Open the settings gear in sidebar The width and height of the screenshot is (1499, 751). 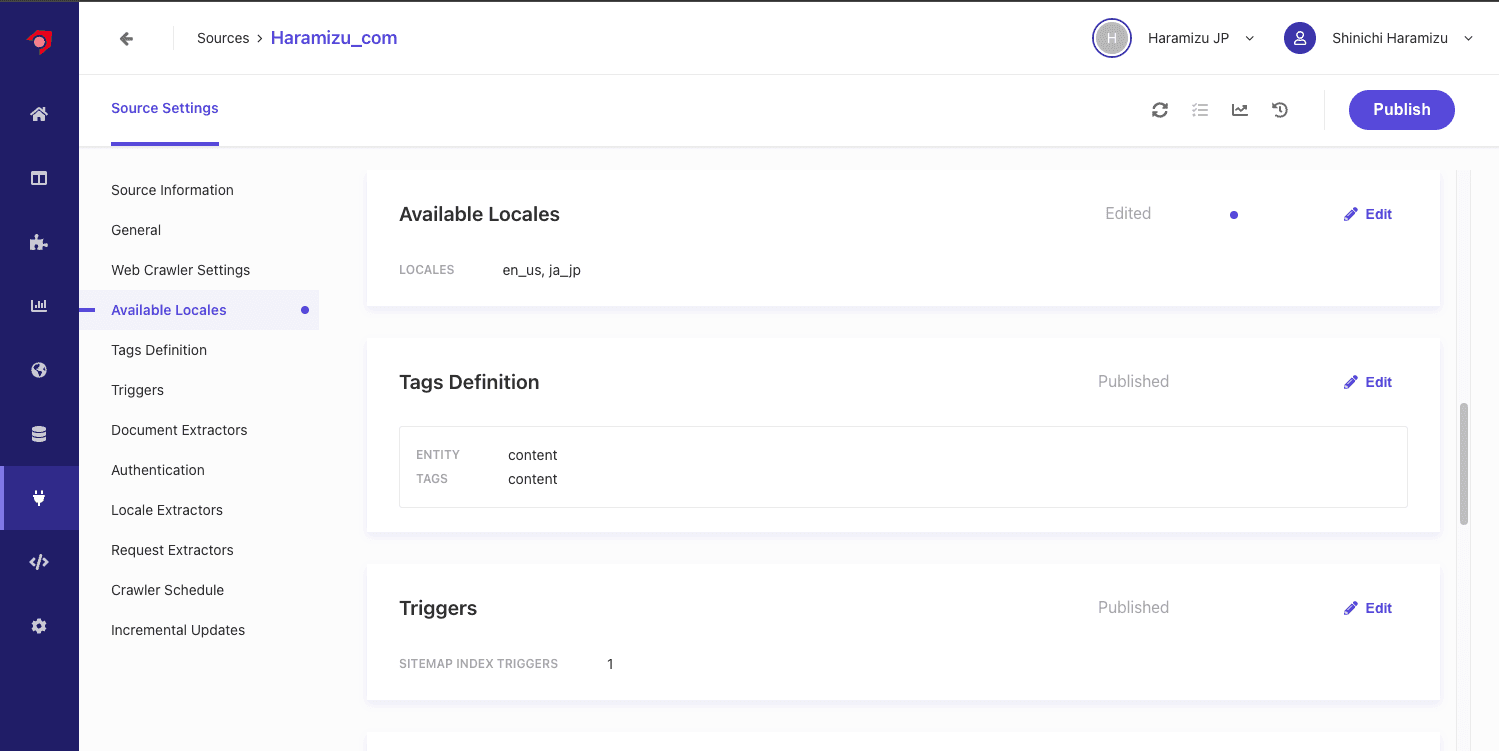(39, 626)
